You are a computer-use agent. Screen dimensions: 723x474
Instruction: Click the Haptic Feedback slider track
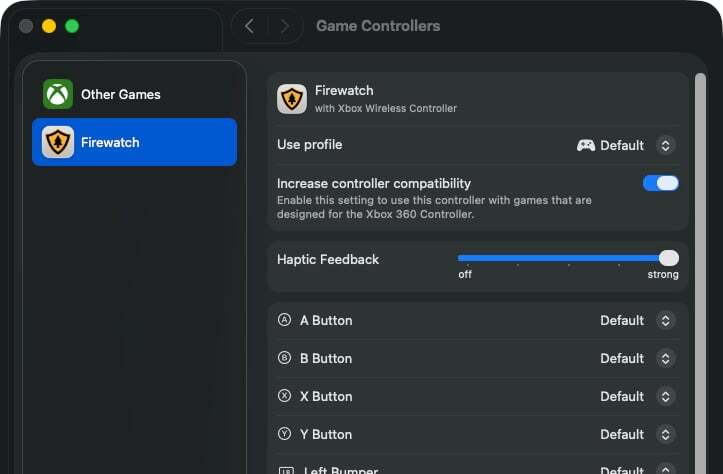pyautogui.click(x=560, y=258)
